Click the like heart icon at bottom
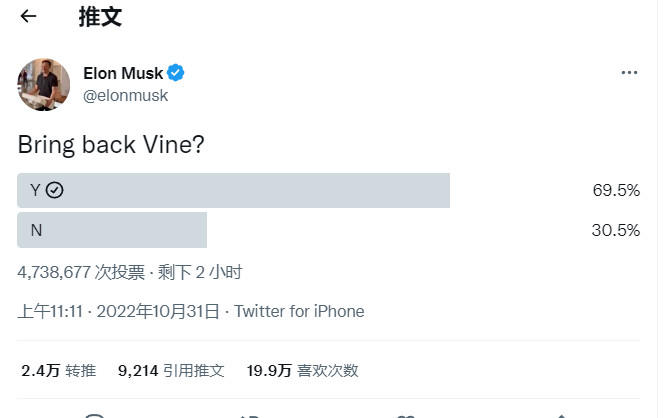 coord(406,416)
